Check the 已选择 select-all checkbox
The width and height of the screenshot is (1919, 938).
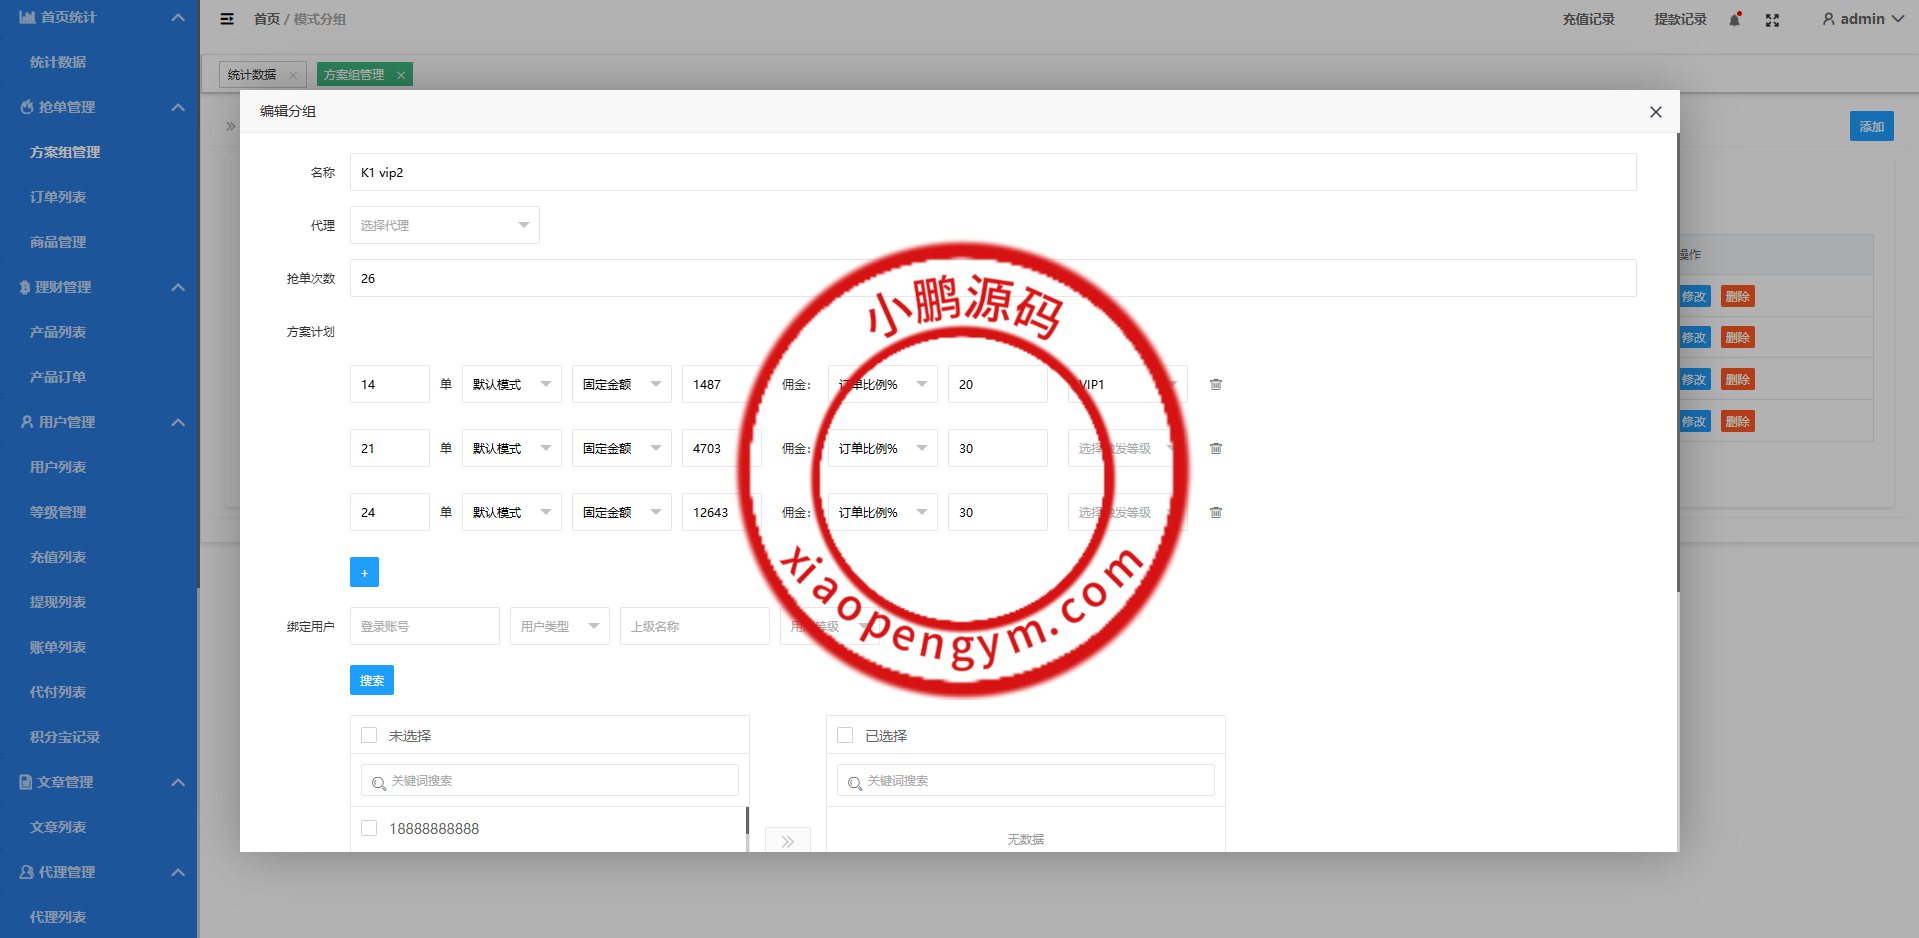click(845, 735)
